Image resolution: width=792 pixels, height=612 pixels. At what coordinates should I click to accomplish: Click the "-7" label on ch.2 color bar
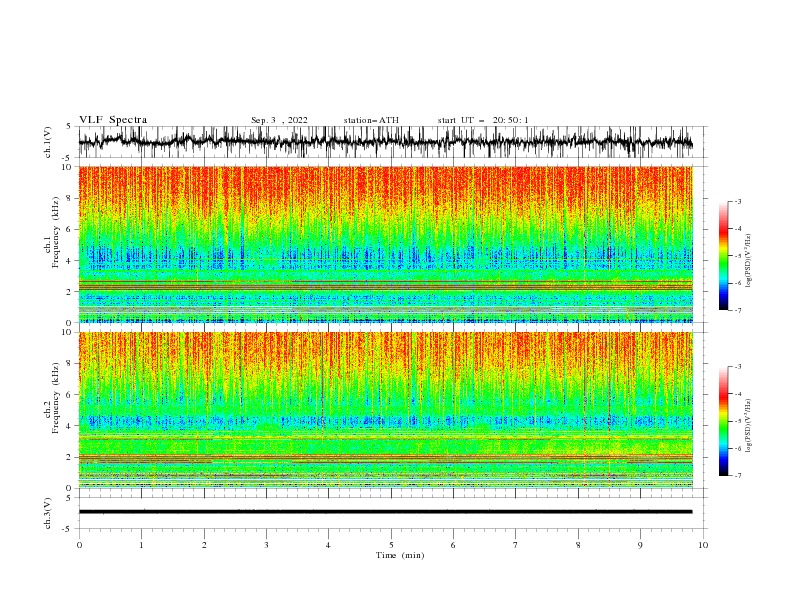tap(738, 476)
